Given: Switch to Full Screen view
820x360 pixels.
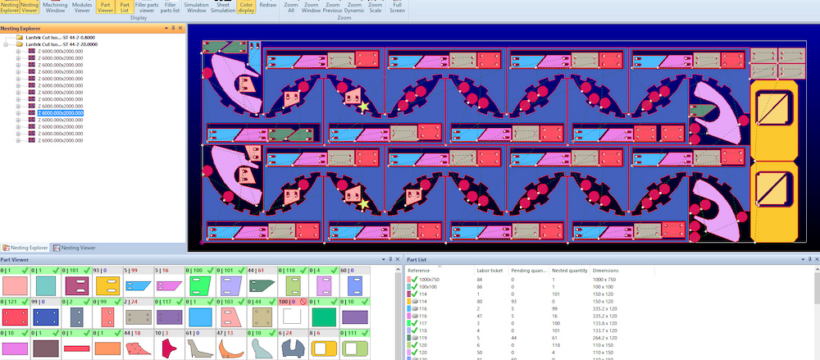Looking at the screenshot, I should tap(397, 7).
